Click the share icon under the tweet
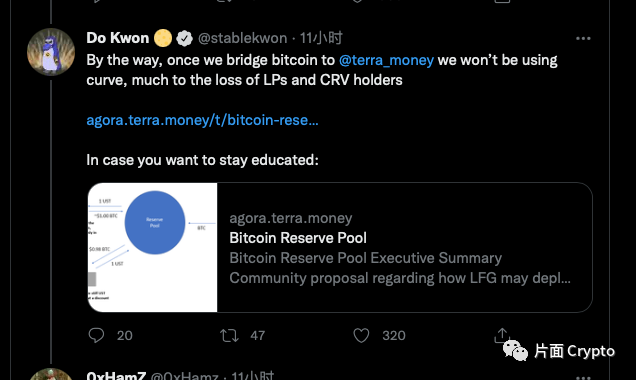Viewport: 636px width, 380px height. pos(502,335)
